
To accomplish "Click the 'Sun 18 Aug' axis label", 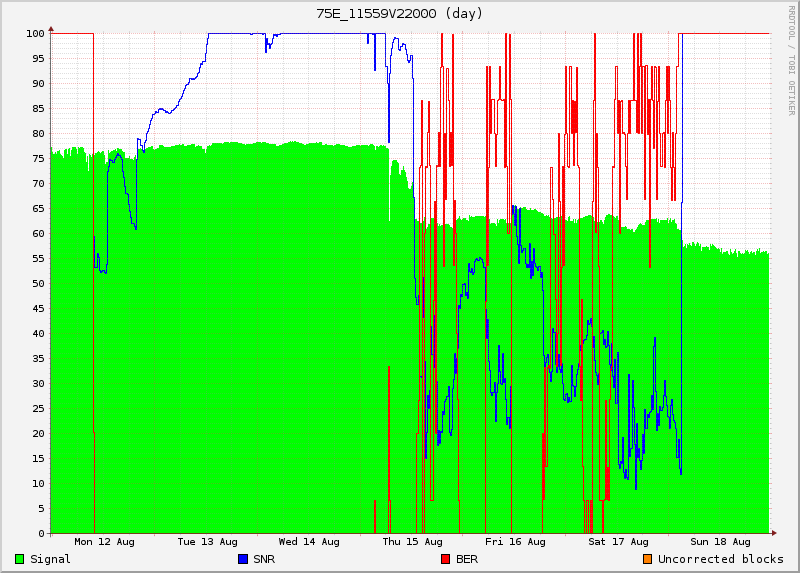I will click(720, 542).
